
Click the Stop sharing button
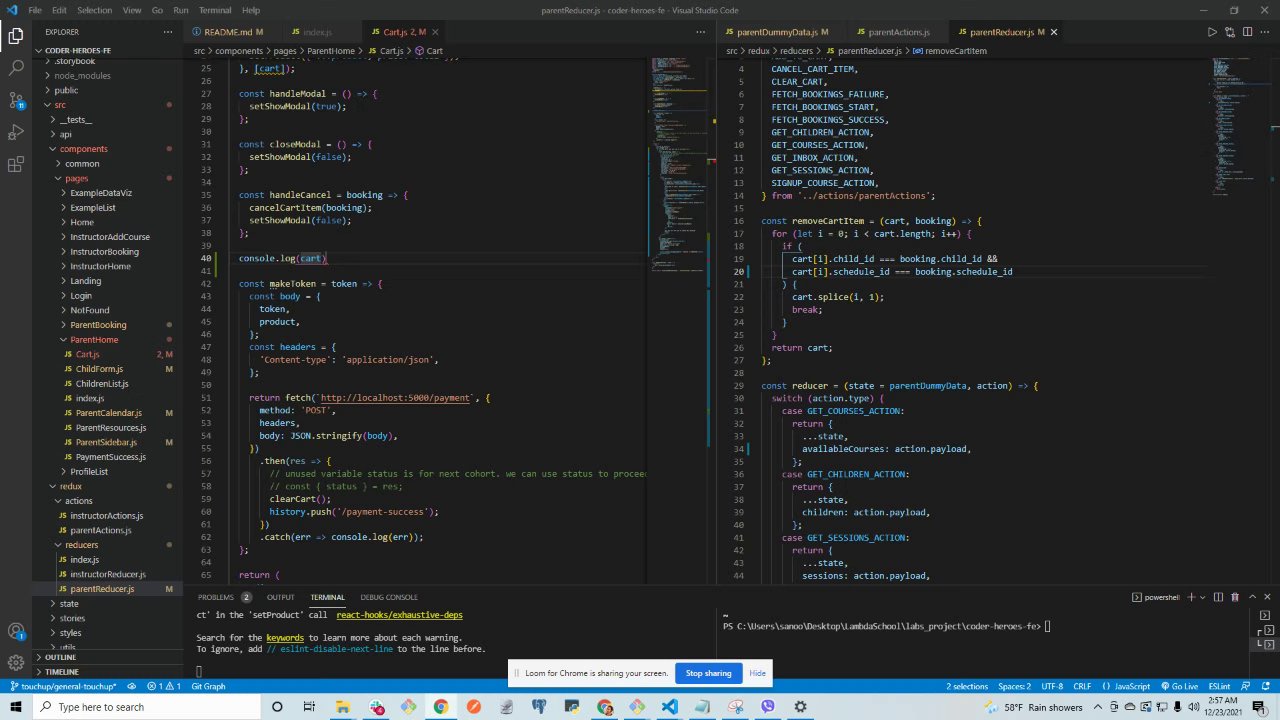(x=708, y=673)
